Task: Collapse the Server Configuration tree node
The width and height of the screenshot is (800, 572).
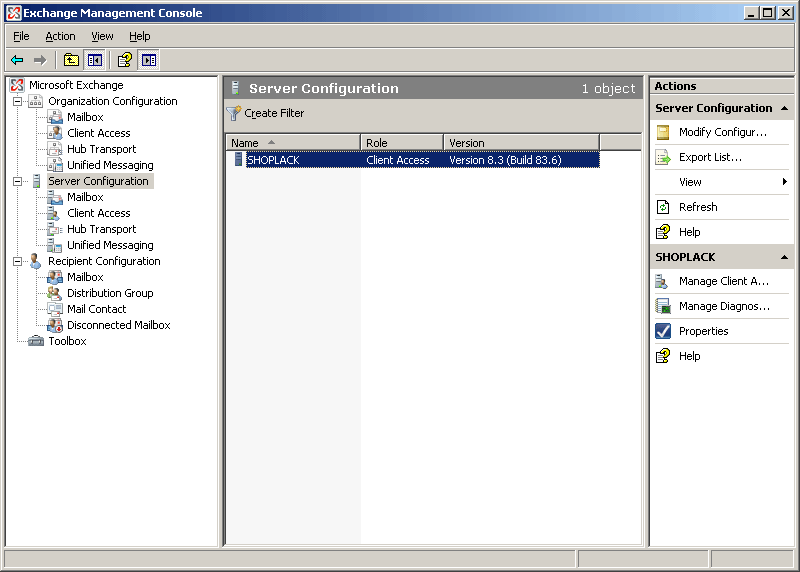Action: (x=18, y=181)
